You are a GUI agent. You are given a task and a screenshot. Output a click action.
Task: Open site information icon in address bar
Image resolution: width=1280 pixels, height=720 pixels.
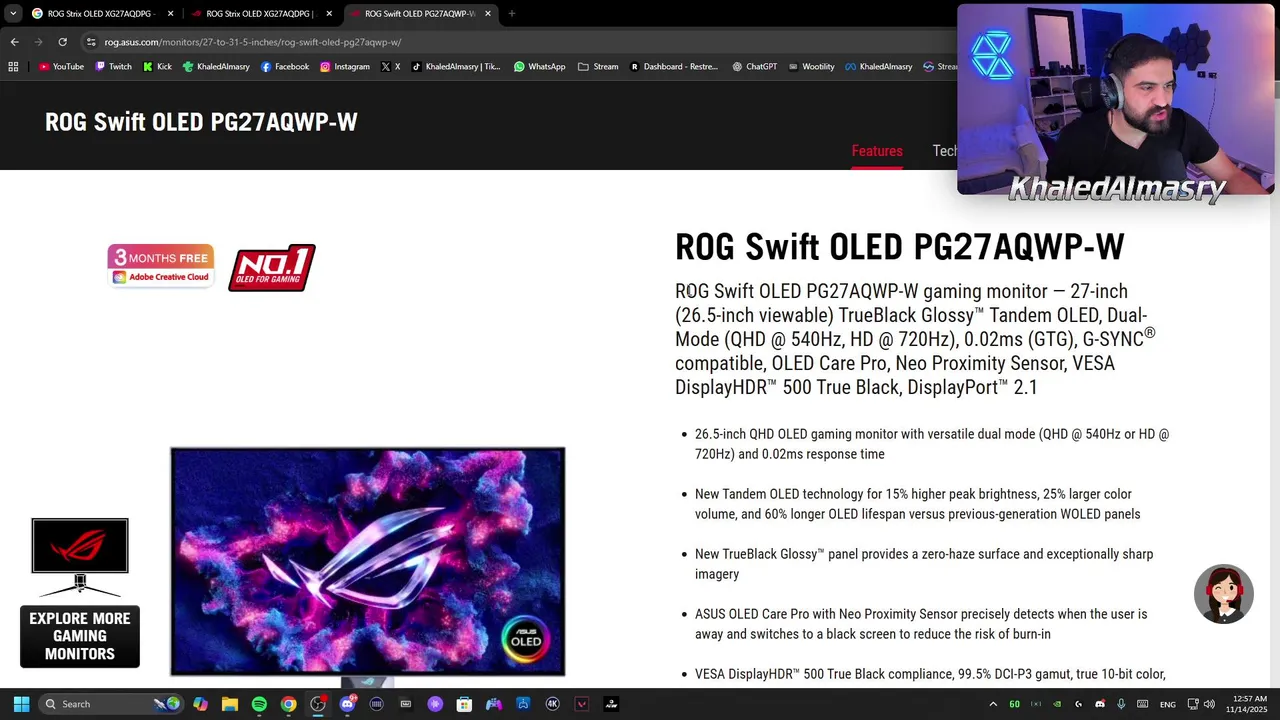tap(91, 42)
